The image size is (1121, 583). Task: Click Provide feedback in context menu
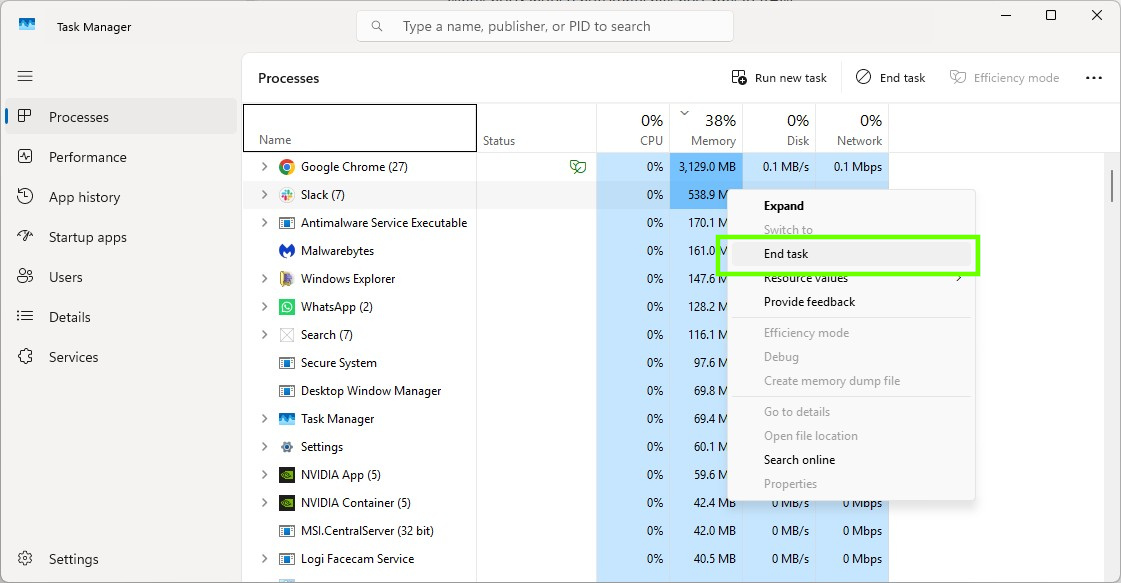point(809,302)
